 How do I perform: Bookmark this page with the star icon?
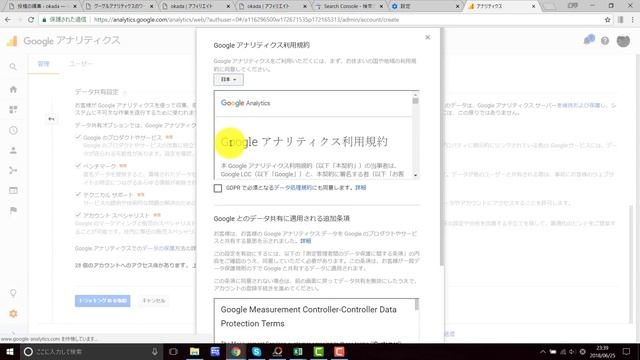(607, 20)
